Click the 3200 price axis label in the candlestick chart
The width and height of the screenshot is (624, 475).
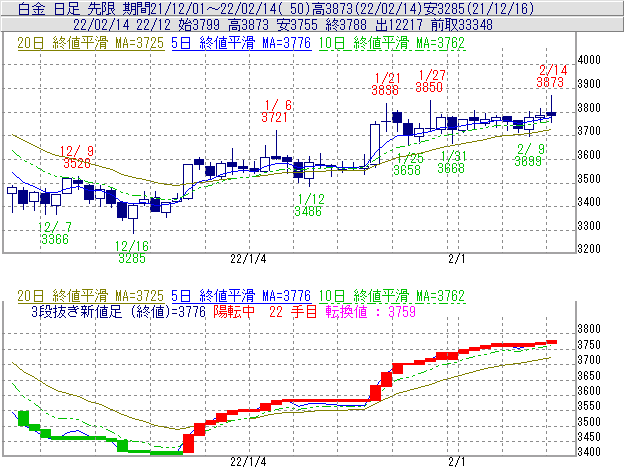click(x=589, y=249)
